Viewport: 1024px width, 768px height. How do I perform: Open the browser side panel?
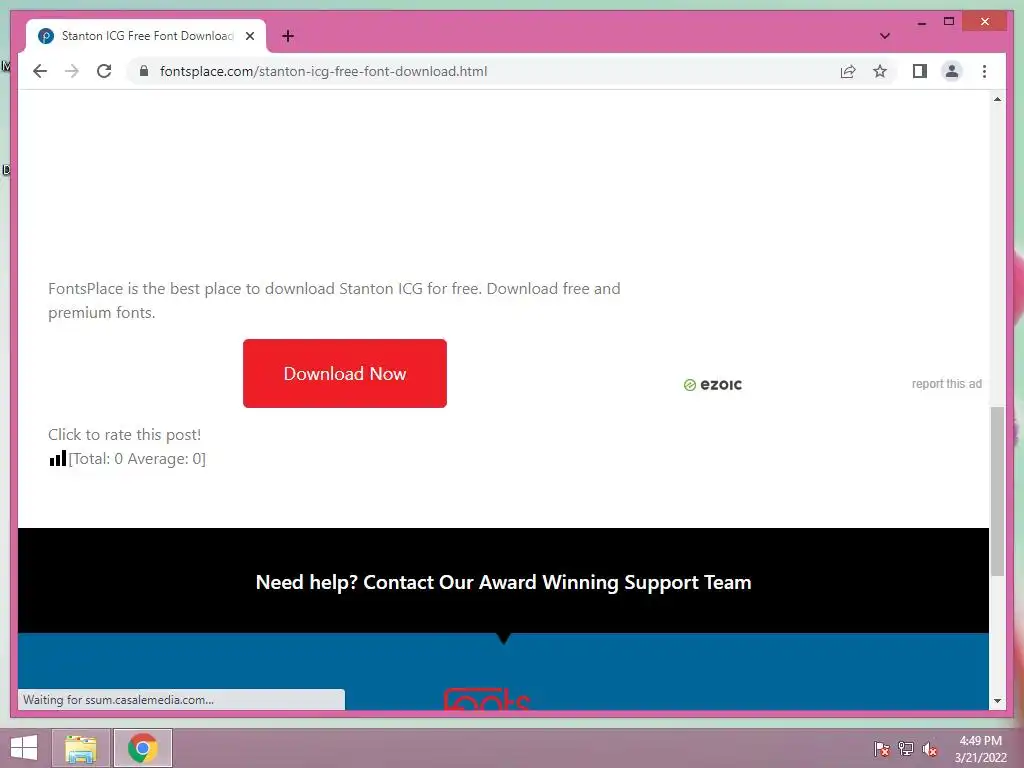(x=920, y=71)
